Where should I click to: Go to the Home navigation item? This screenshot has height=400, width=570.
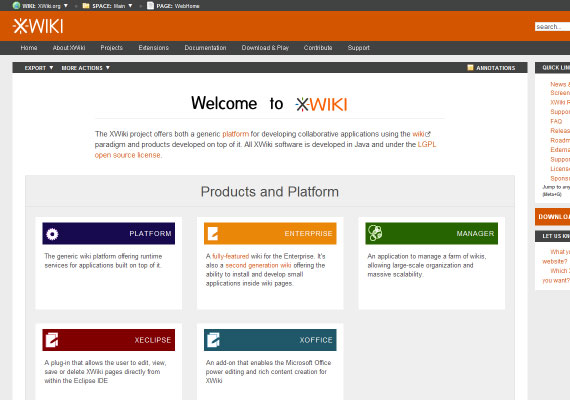click(x=29, y=48)
